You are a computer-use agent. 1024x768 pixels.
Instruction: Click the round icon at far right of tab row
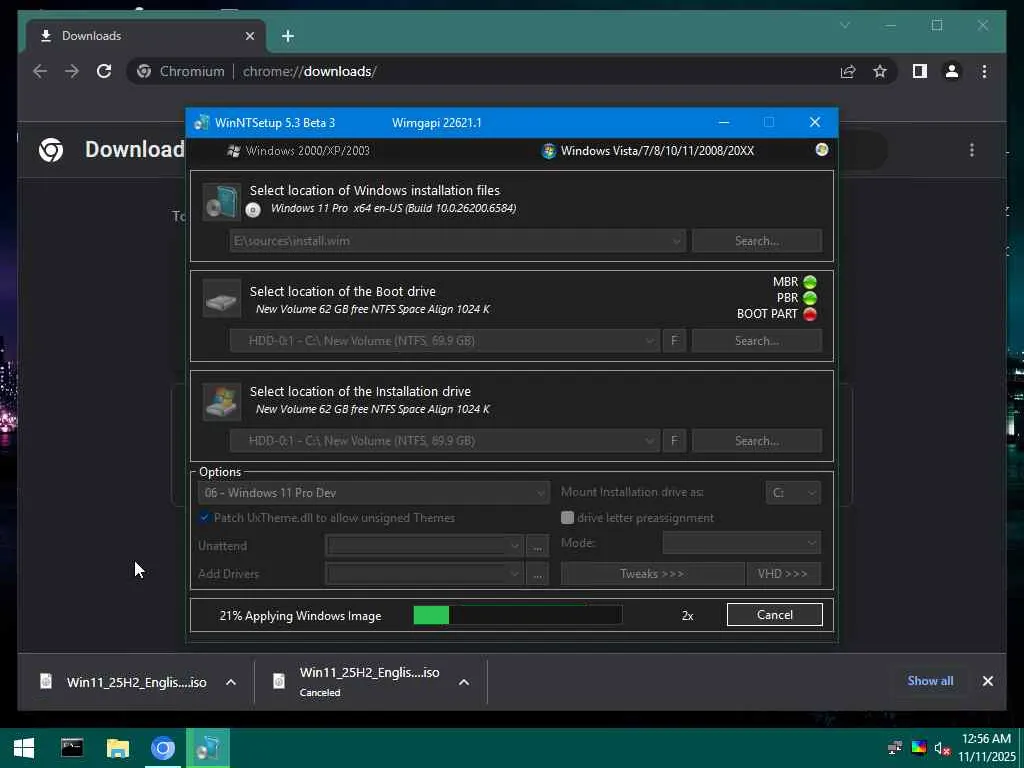822,150
